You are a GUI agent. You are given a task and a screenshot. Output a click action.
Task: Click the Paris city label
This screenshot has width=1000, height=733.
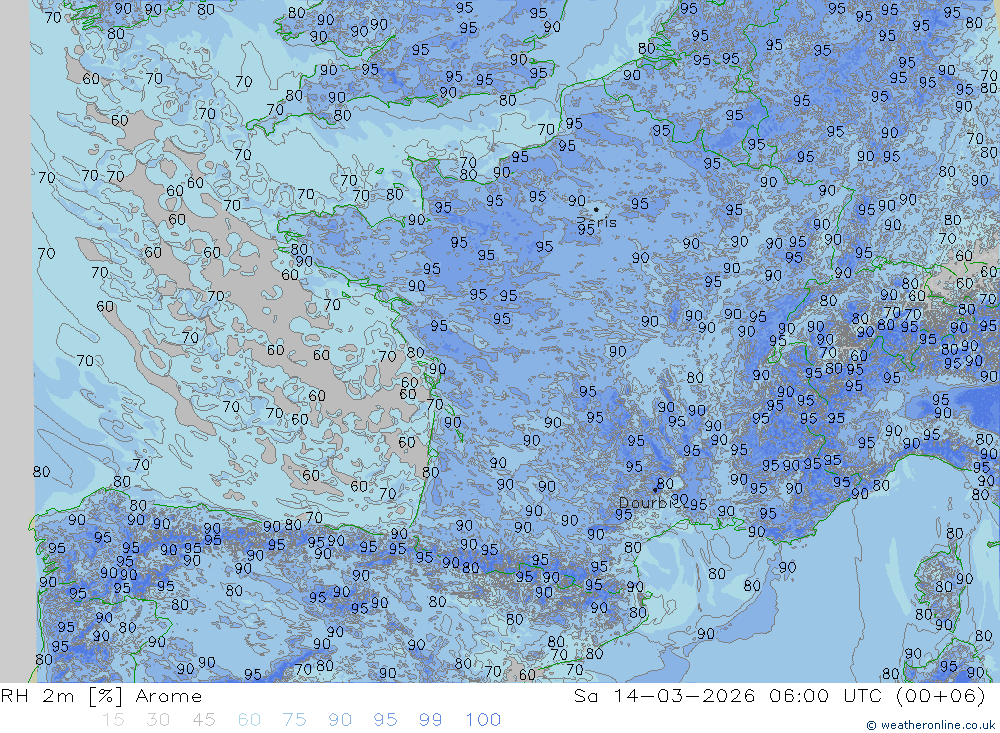(597, 222)
